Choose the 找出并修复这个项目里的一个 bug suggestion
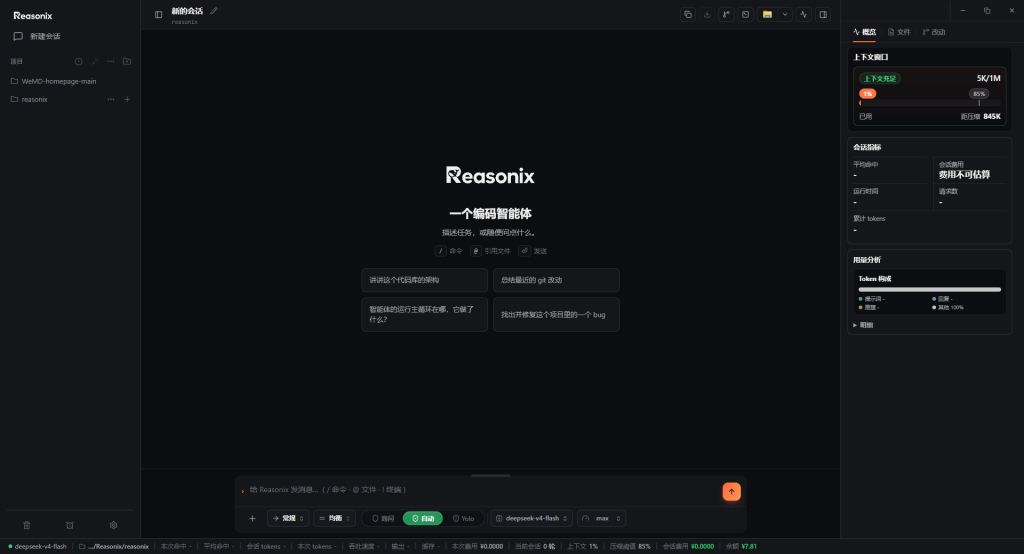The width and height of the screenshot is (1024, 554). 556,314
